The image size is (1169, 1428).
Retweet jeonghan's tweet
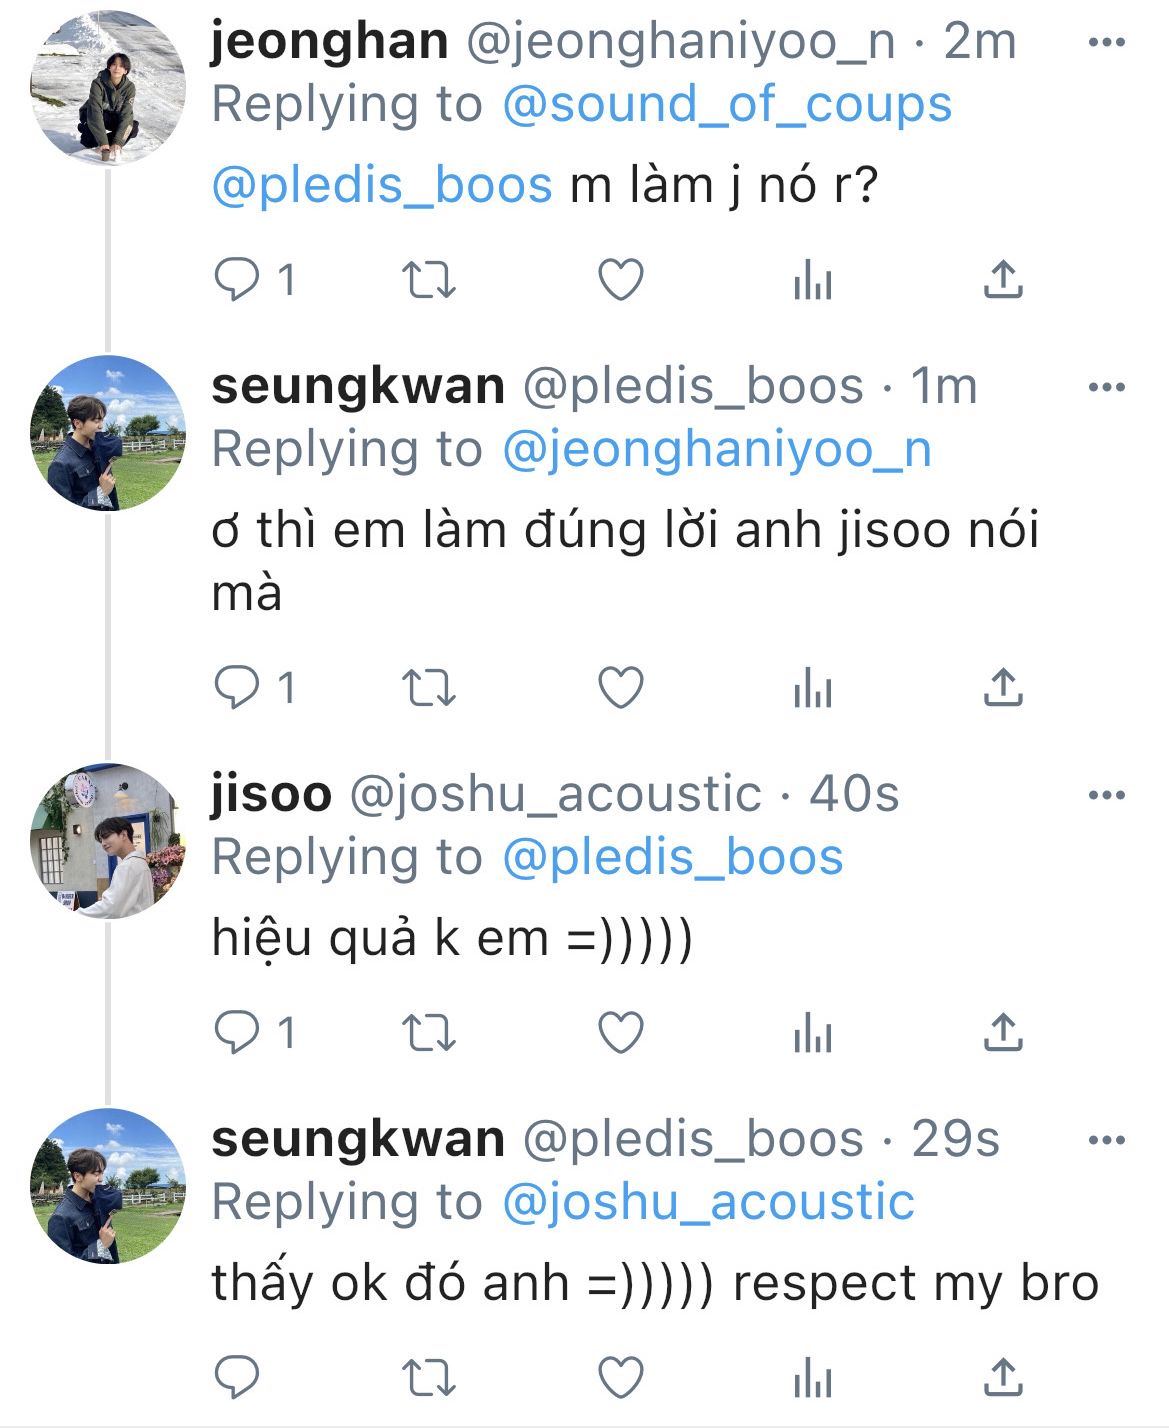pos(428,281)
